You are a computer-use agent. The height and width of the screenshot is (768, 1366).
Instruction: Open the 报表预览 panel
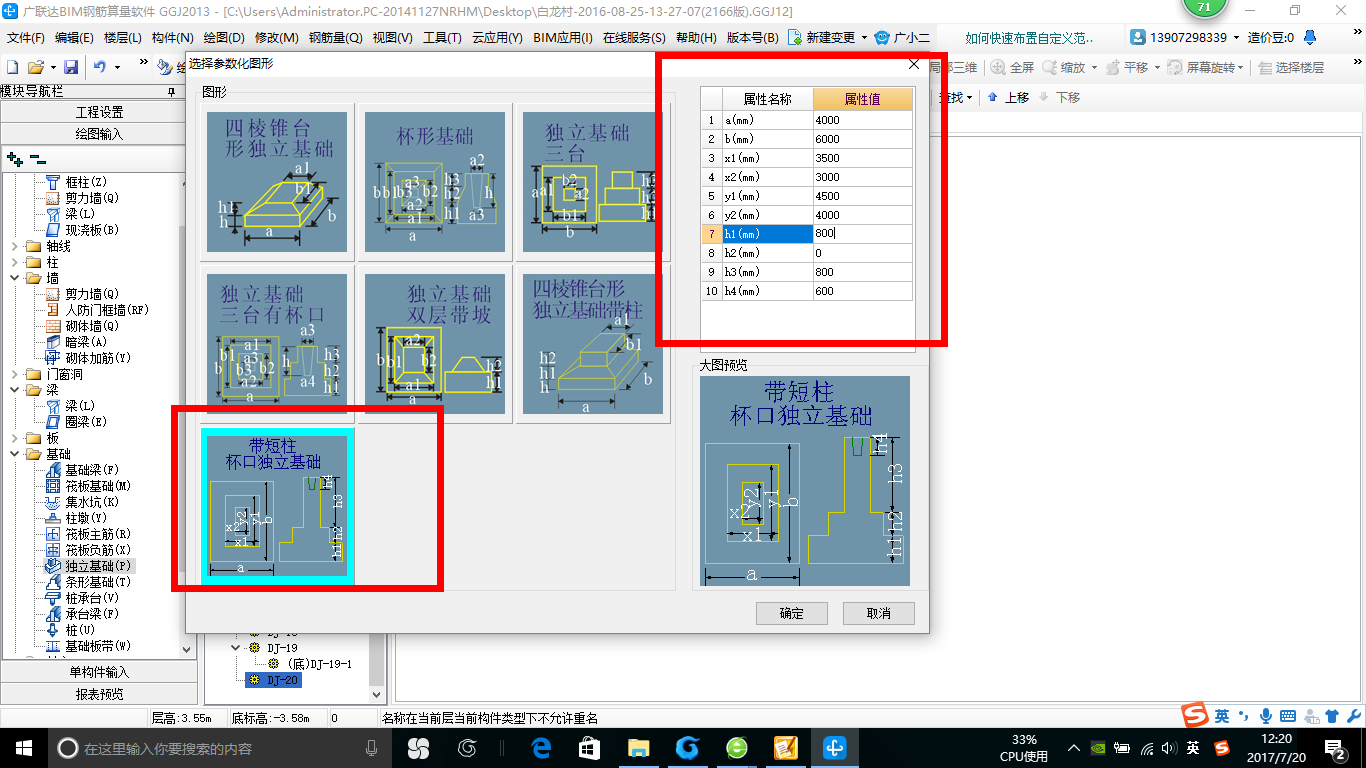pos(100,694)
